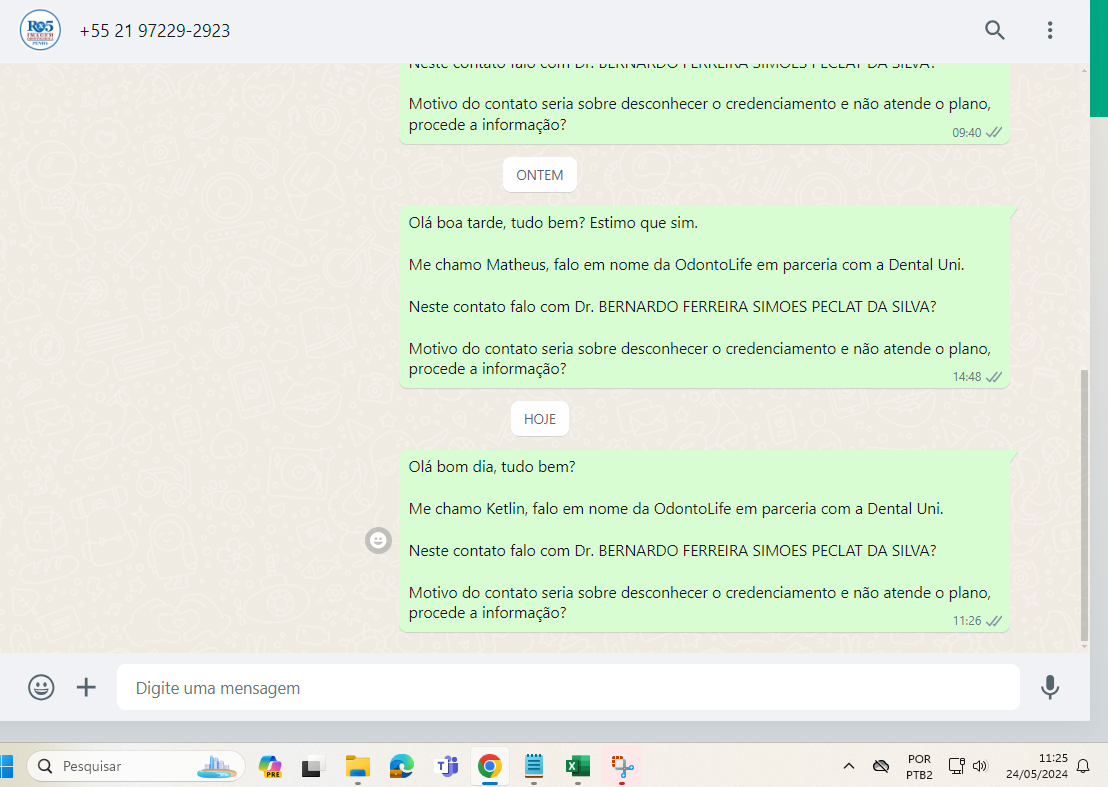Click the taskbar Pesquisar search box
Viewport: 1108px width, 787px height.
(x=136, y=766)
